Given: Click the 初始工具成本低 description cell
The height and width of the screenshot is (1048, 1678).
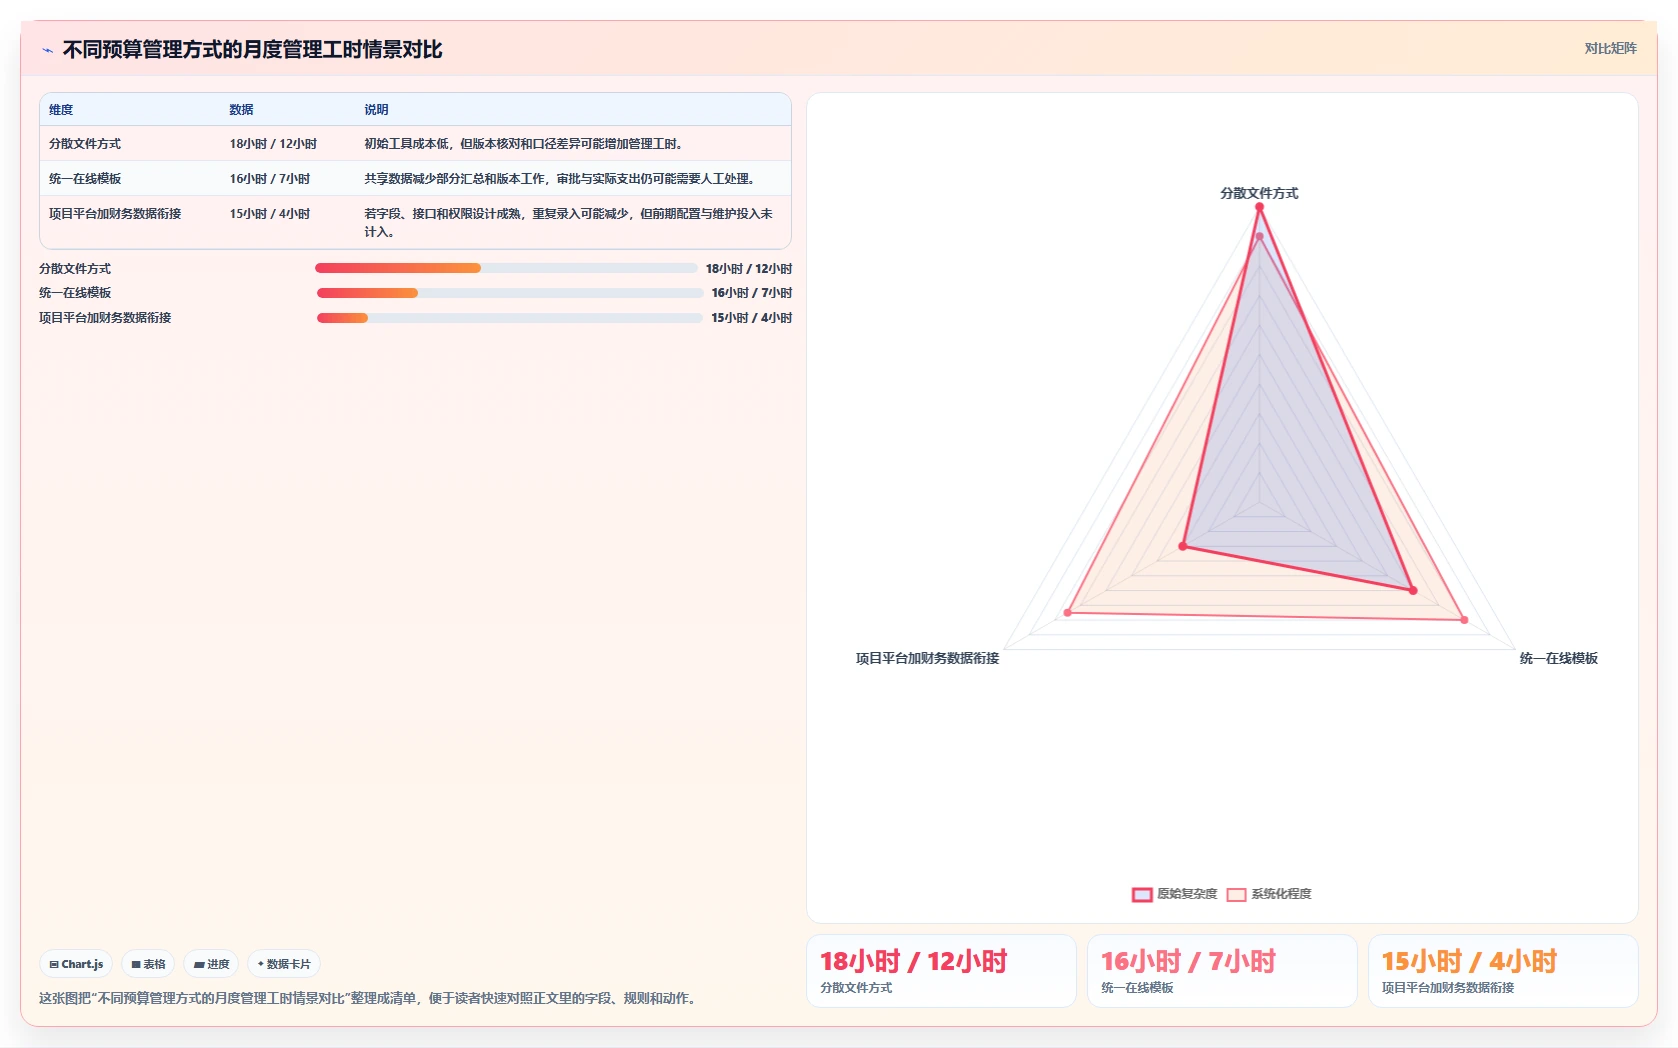Looking at the screenshot, I should [524, 144].
